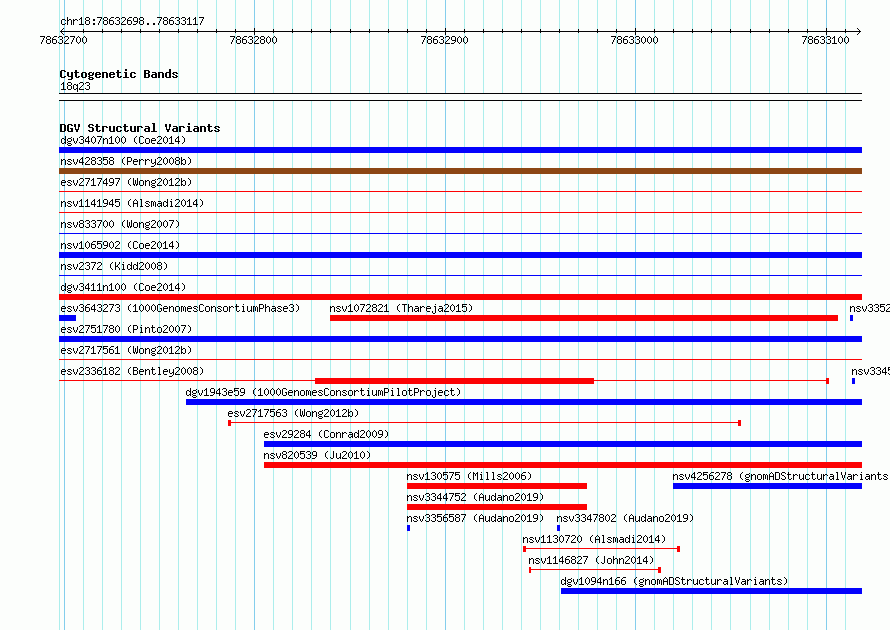890x630 pixels.
Task: Select the nsv2372 (Kidd2008) variant
Action: tap(114, 266)
